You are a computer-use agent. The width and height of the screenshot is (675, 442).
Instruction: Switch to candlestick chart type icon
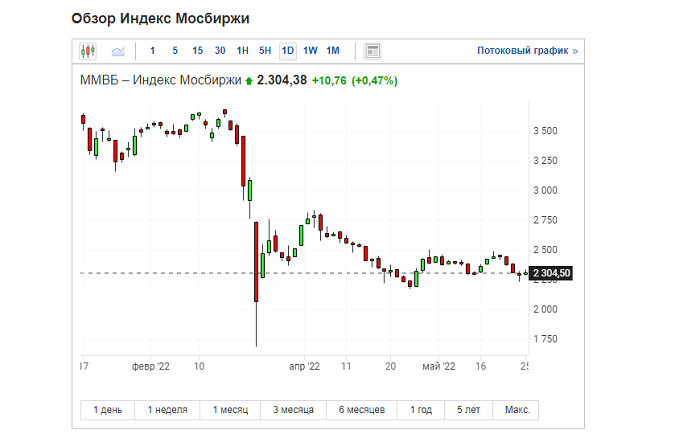(88, 51)
